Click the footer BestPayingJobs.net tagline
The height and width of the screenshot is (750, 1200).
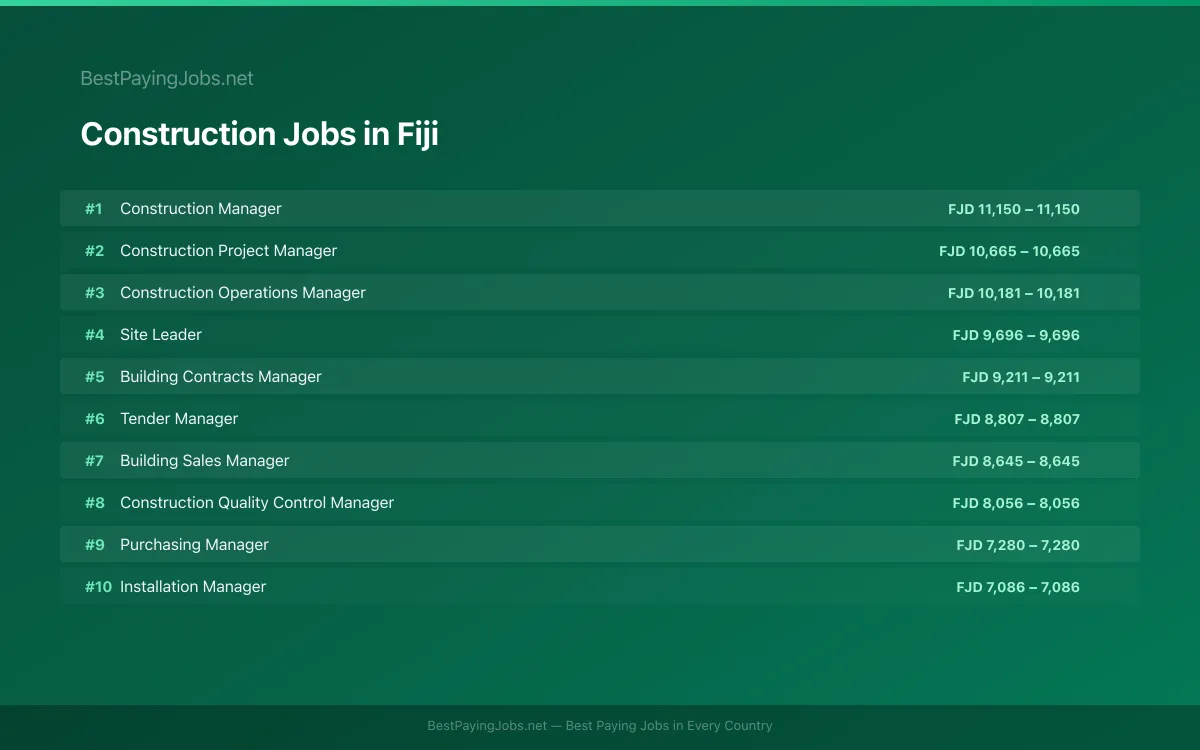(600, 726)
